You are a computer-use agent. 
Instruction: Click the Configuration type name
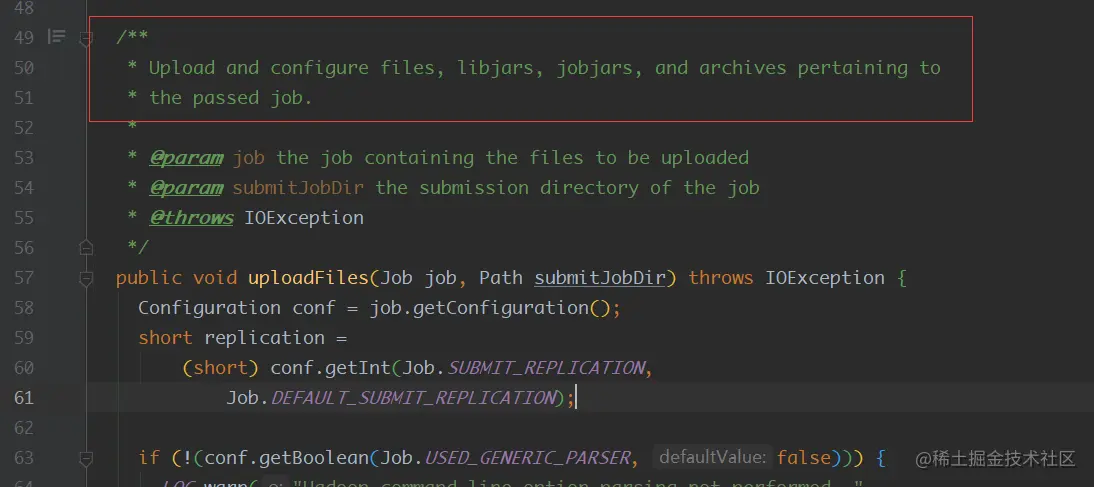tap(209, 308)
